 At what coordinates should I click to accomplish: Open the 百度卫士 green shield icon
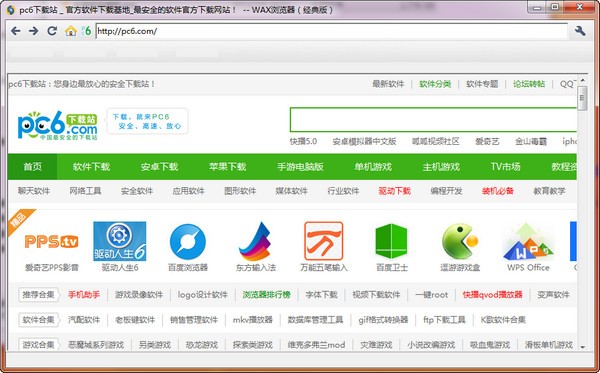pyautogui.click(x=391, y=241)
